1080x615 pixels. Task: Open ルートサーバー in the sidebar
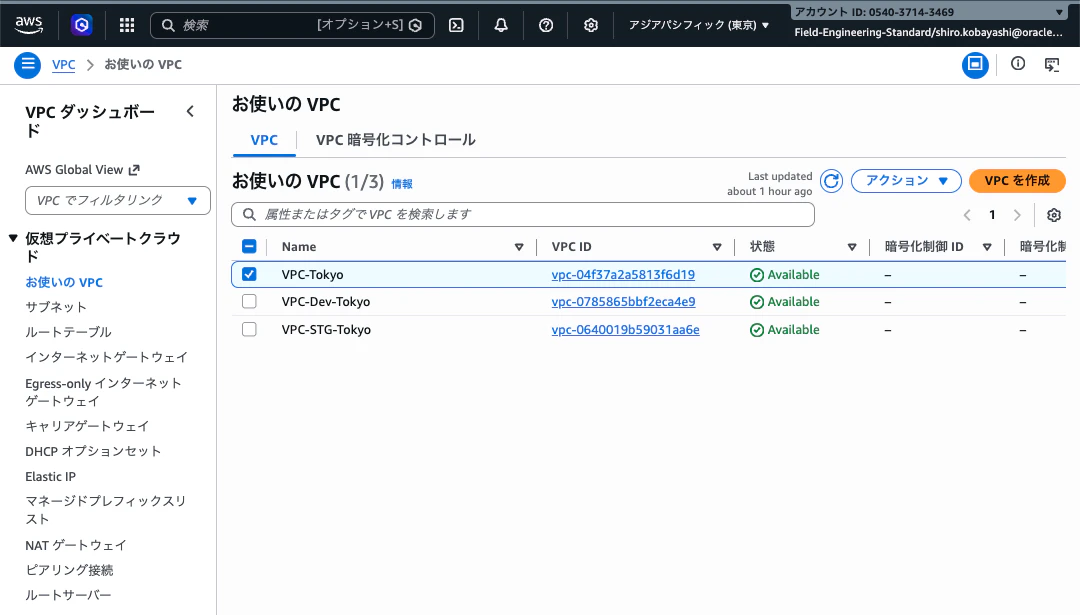pos(68,595)
